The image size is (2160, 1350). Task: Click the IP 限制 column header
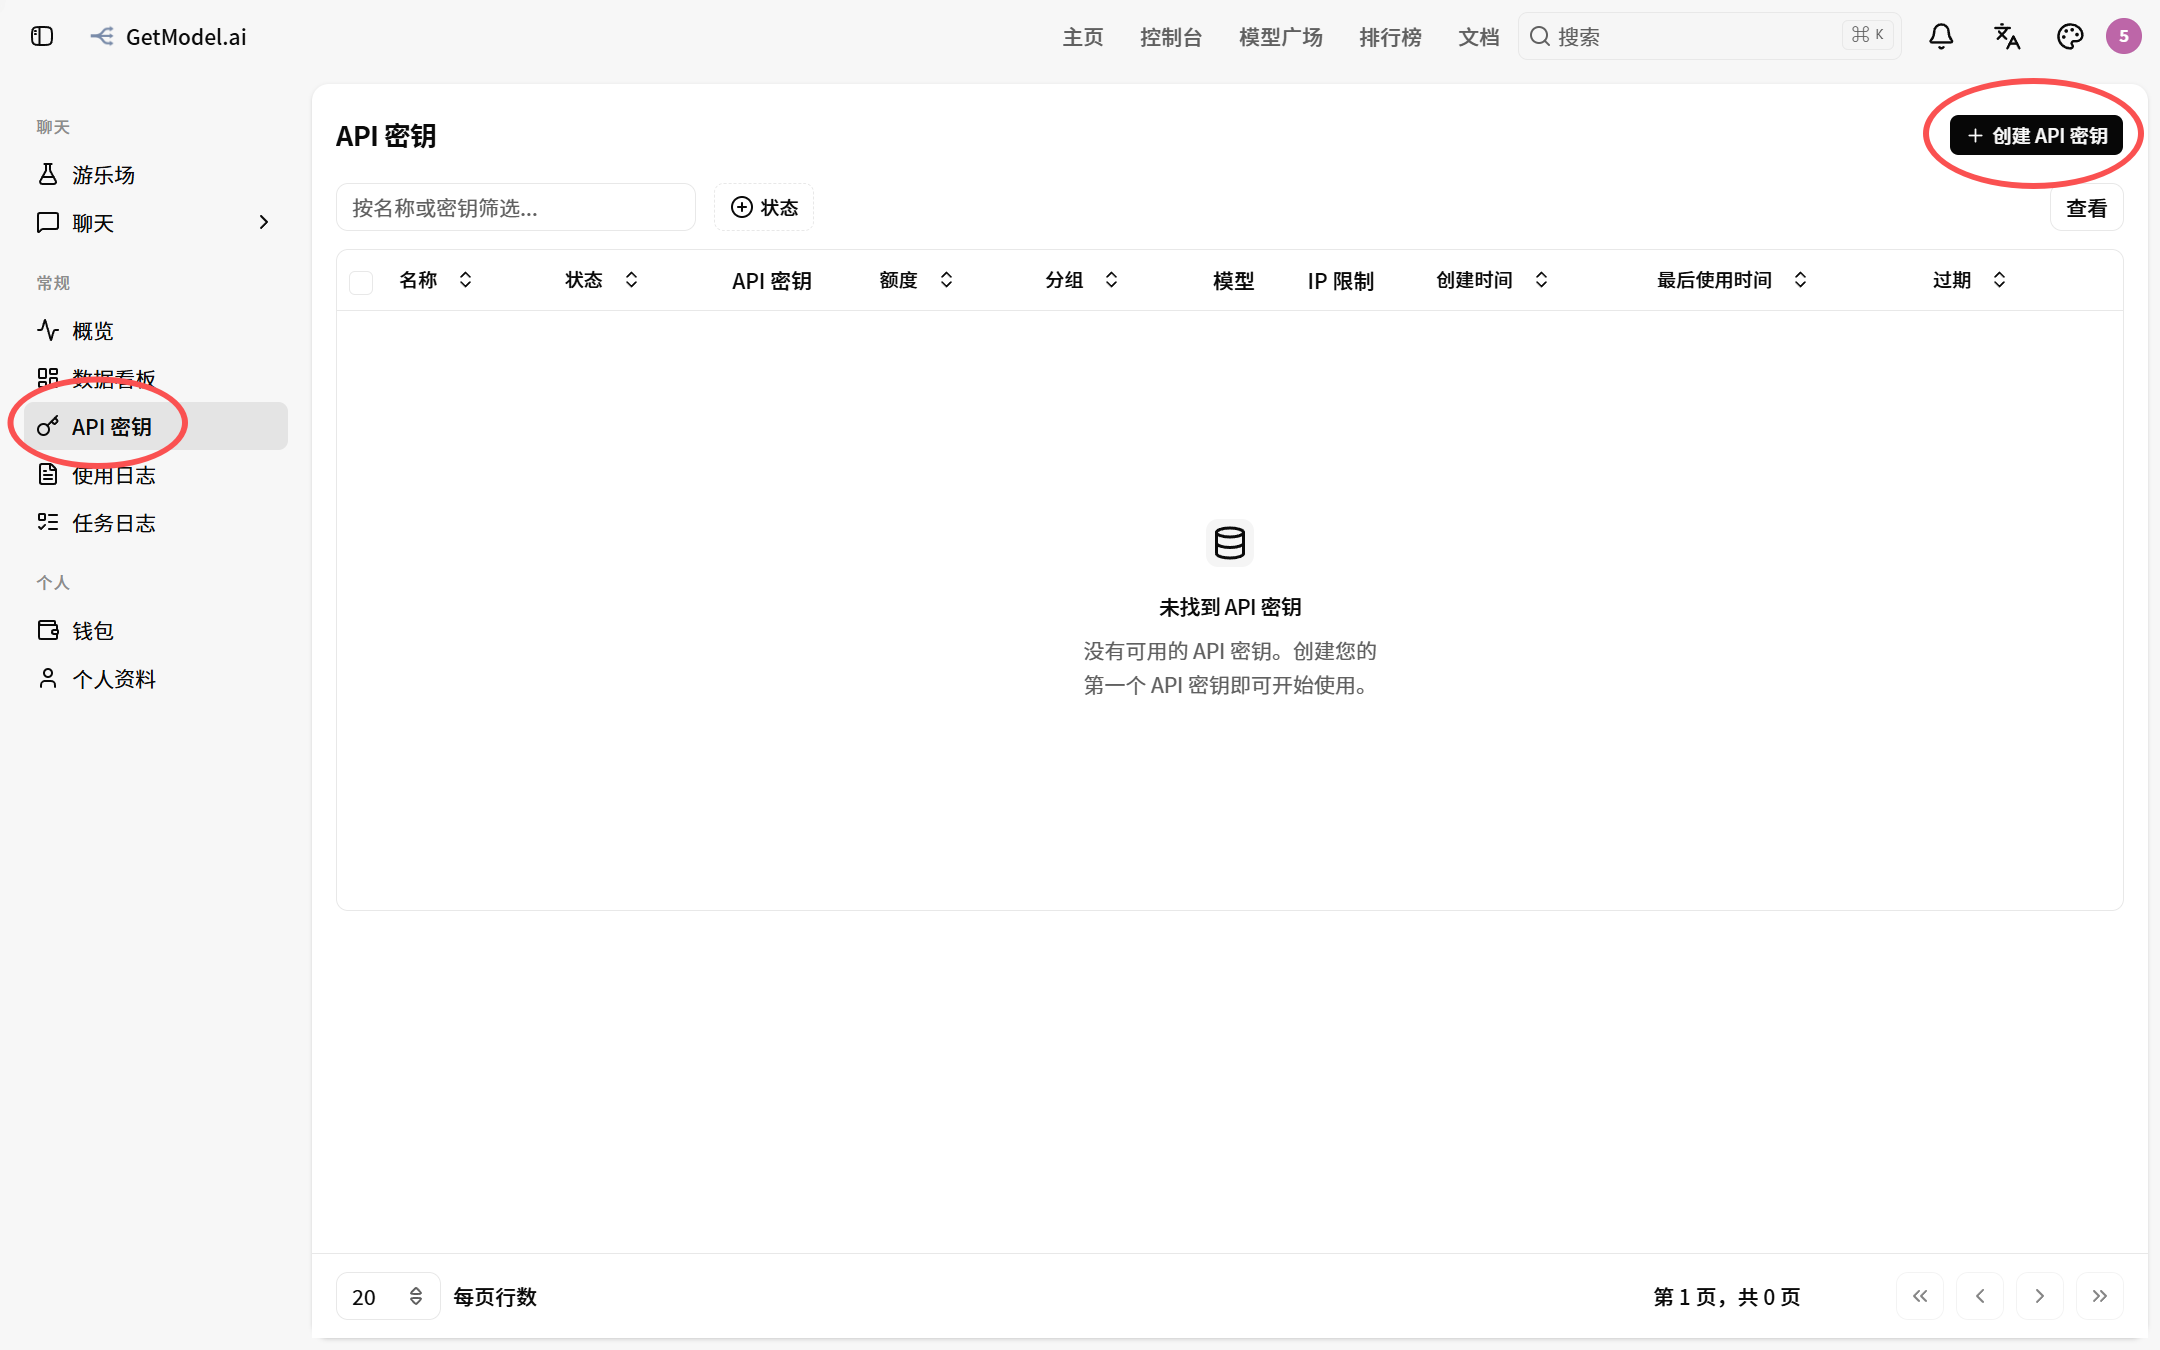[1341, 281]
